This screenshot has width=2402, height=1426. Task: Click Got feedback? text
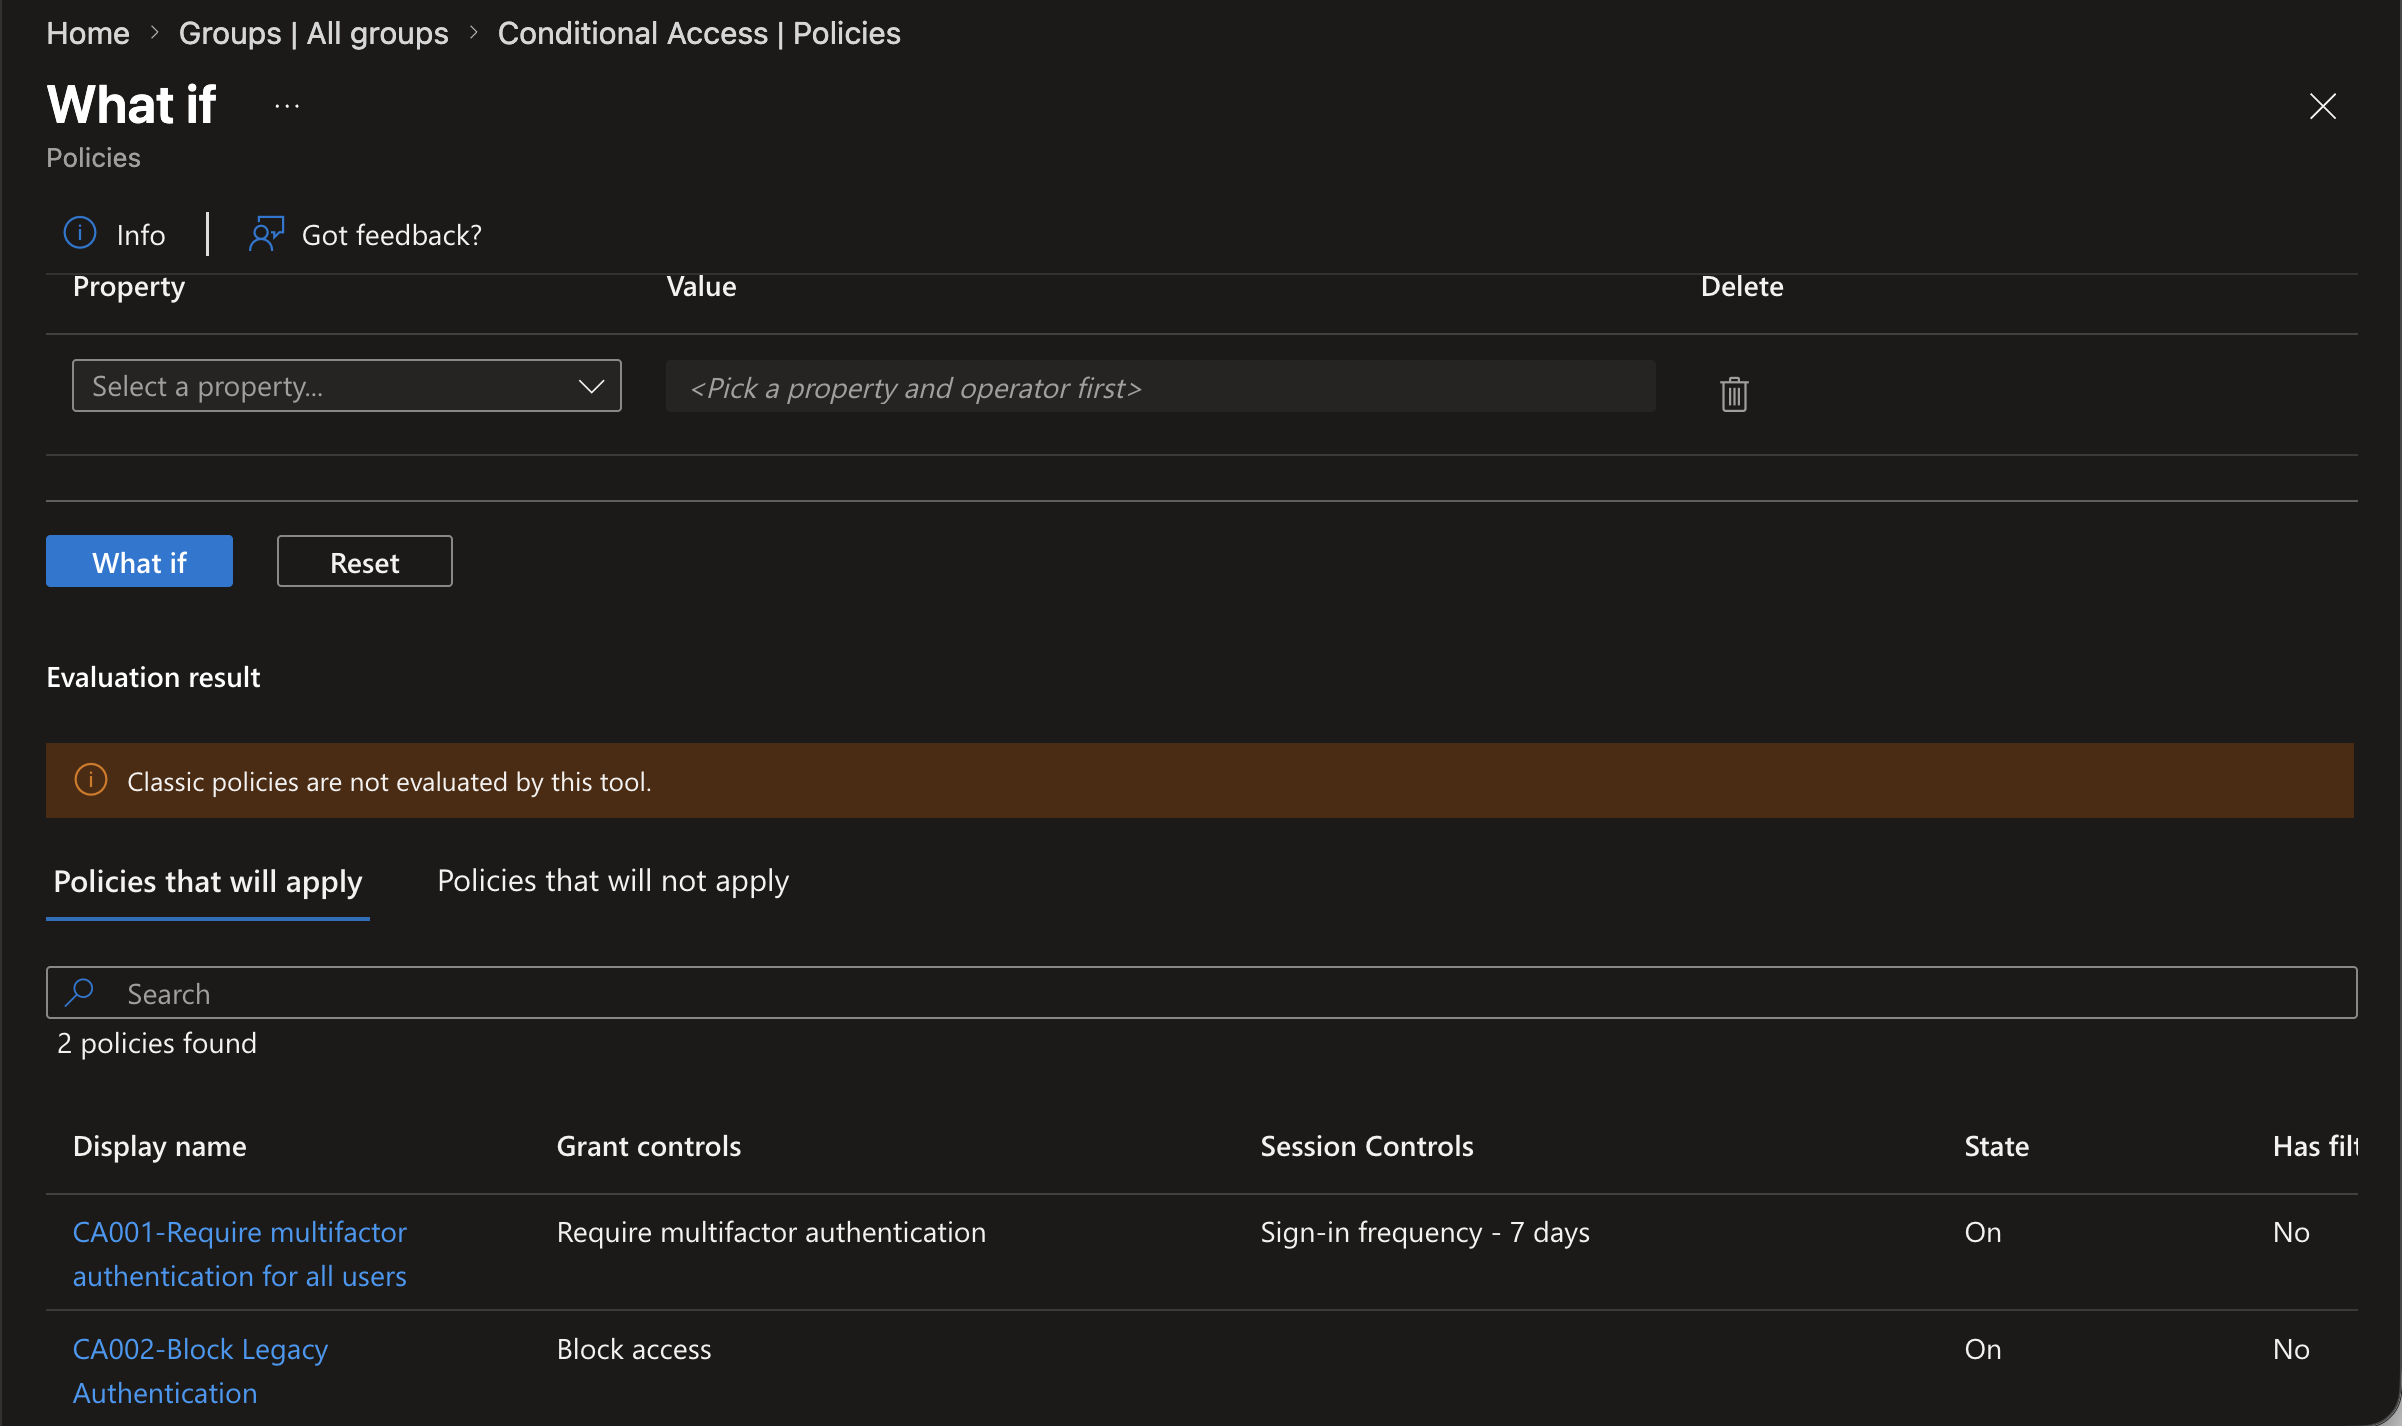click(392, 235)
